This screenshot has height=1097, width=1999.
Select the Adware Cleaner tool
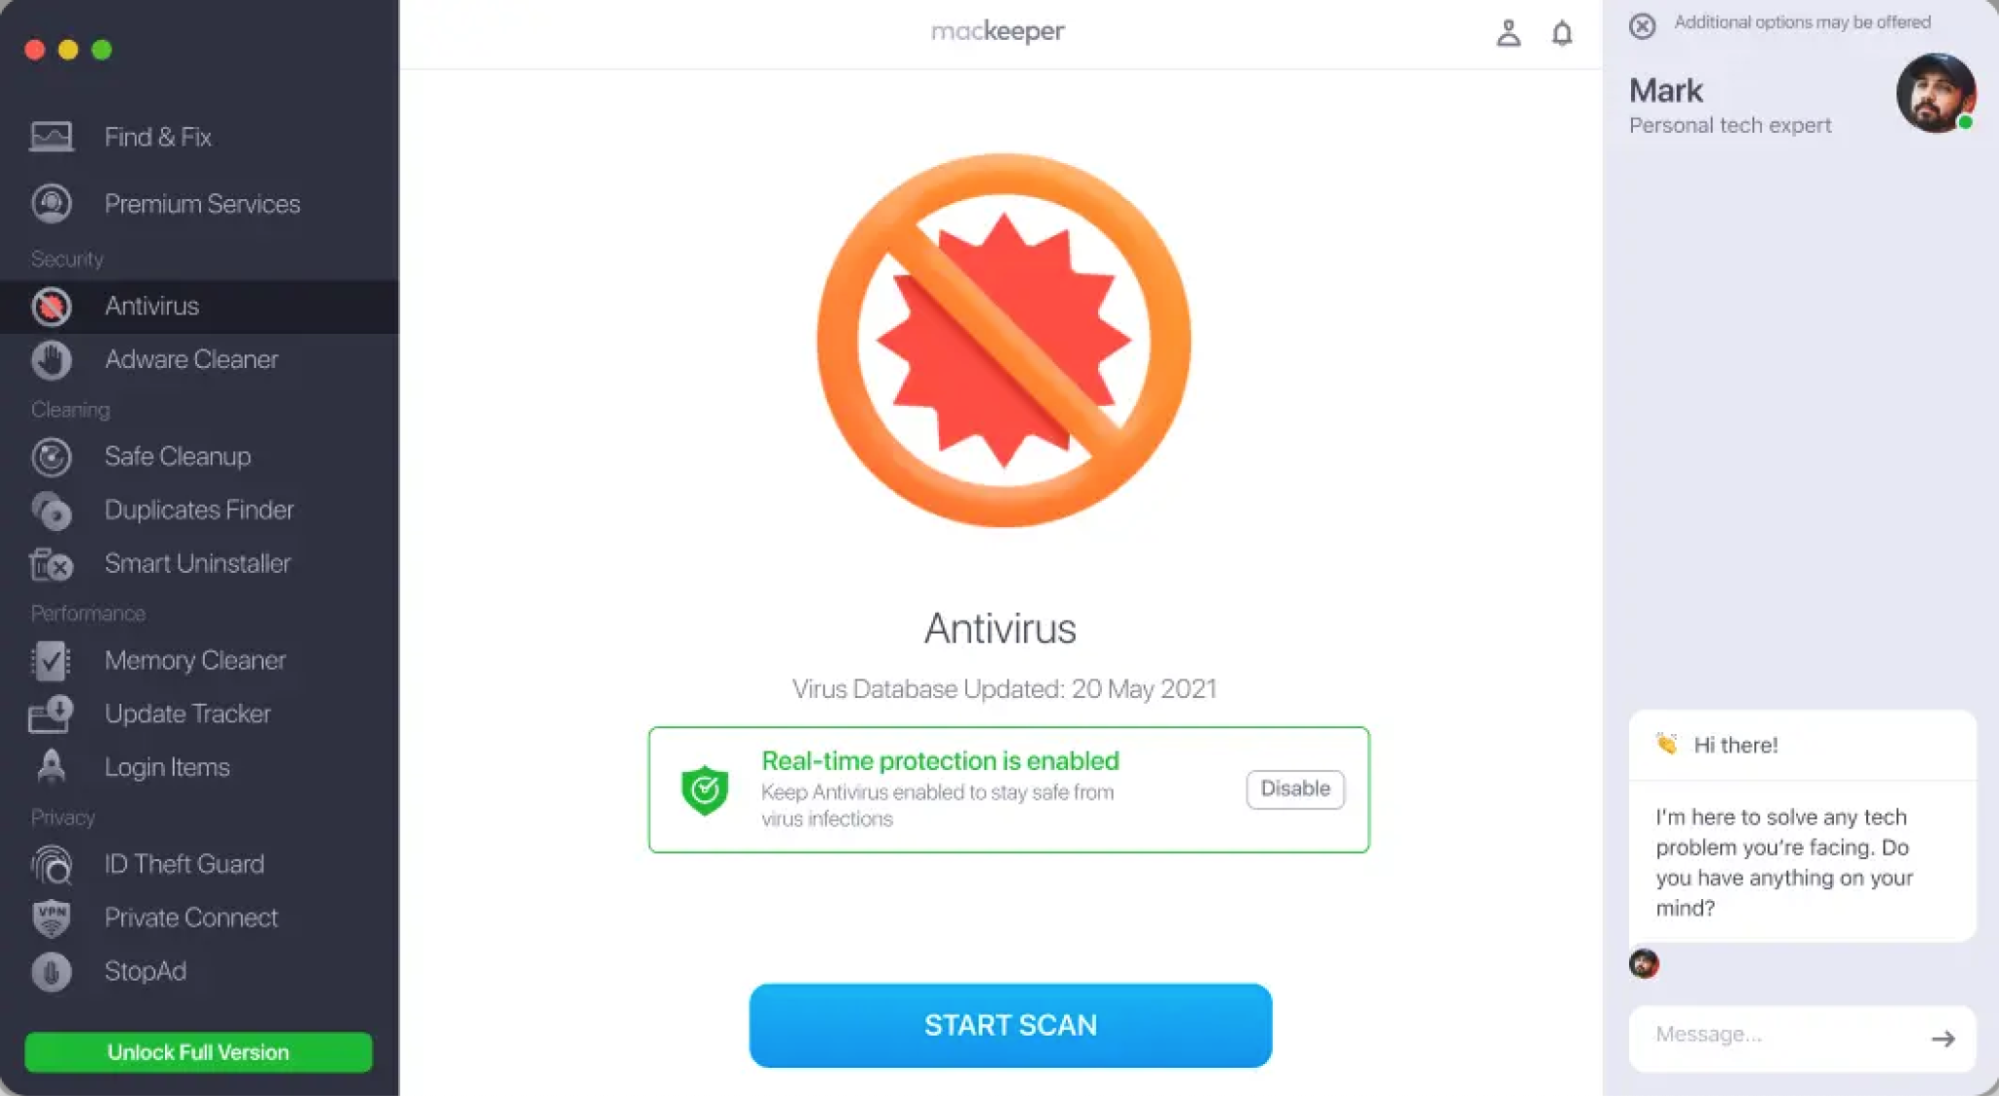pyautogui.click(x=190, y=358)
